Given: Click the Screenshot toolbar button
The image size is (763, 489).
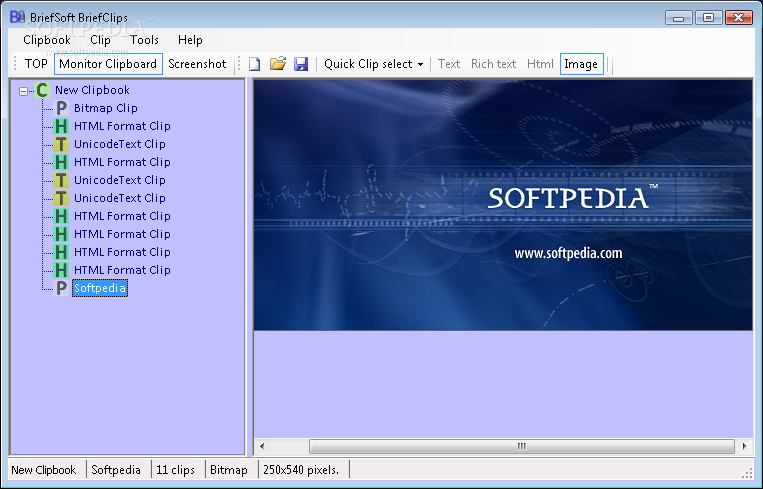Looking at the screenshot, I should click(197, 64).
